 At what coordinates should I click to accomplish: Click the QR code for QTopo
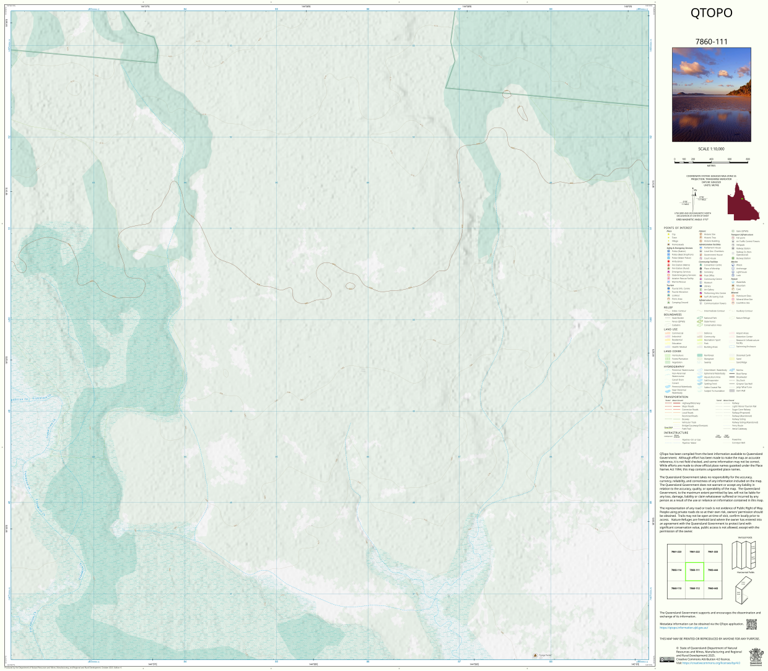tap(751, 624)
